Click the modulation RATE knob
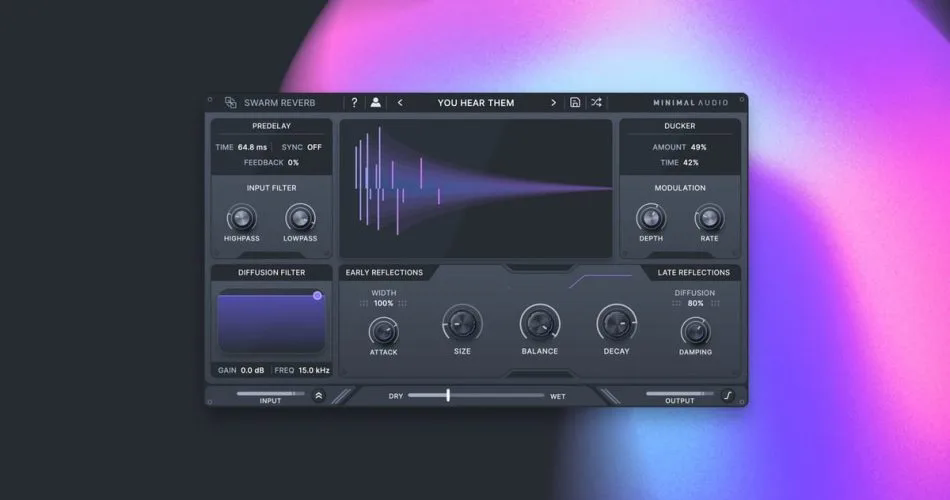 (x=709, y=218)
